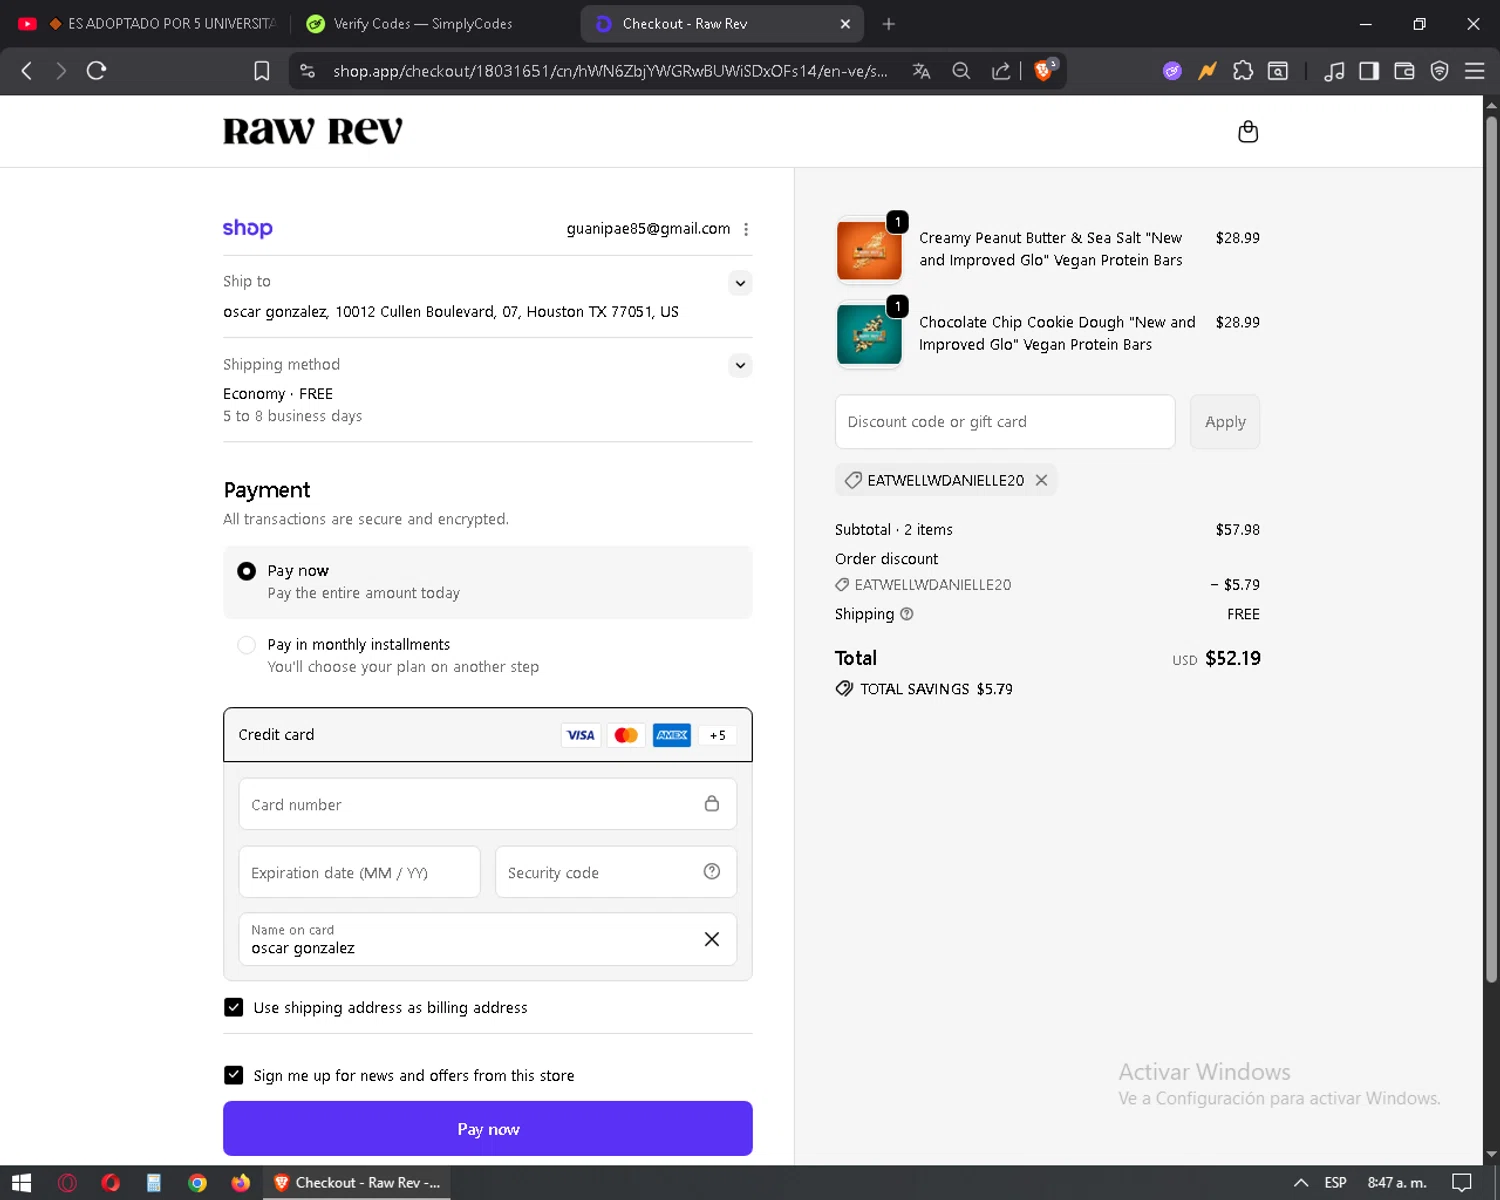Switch to the ES ADOPTADO POR 5 UNIVERSITA tab
This screenshot has width=1500, height=1200.
(x=147, y=23)
